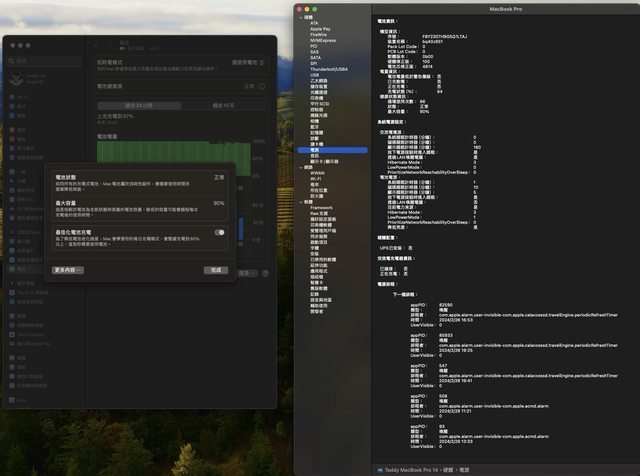Select Wi-Fi under the network section
Image resolution: width=640 pixels, height=476 pixels.
(x=316, y=179)
